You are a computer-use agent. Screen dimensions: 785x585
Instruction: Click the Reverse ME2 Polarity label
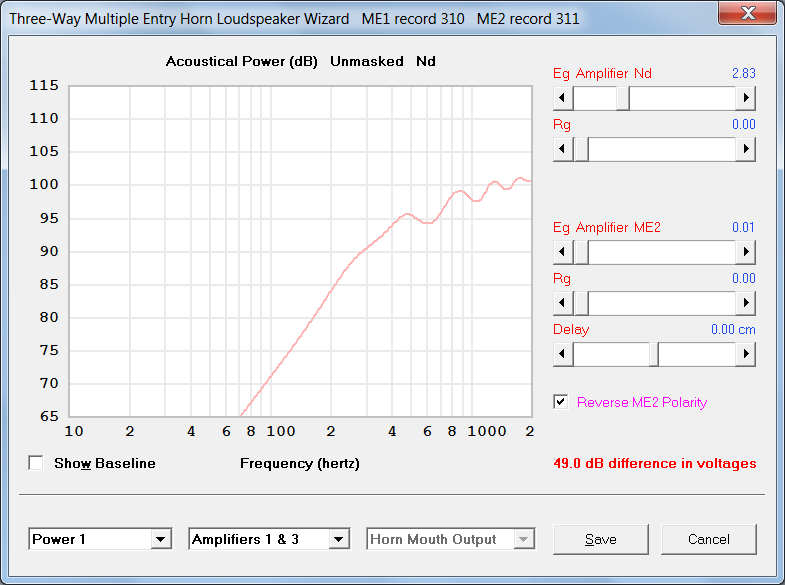[x=642, y=402]
